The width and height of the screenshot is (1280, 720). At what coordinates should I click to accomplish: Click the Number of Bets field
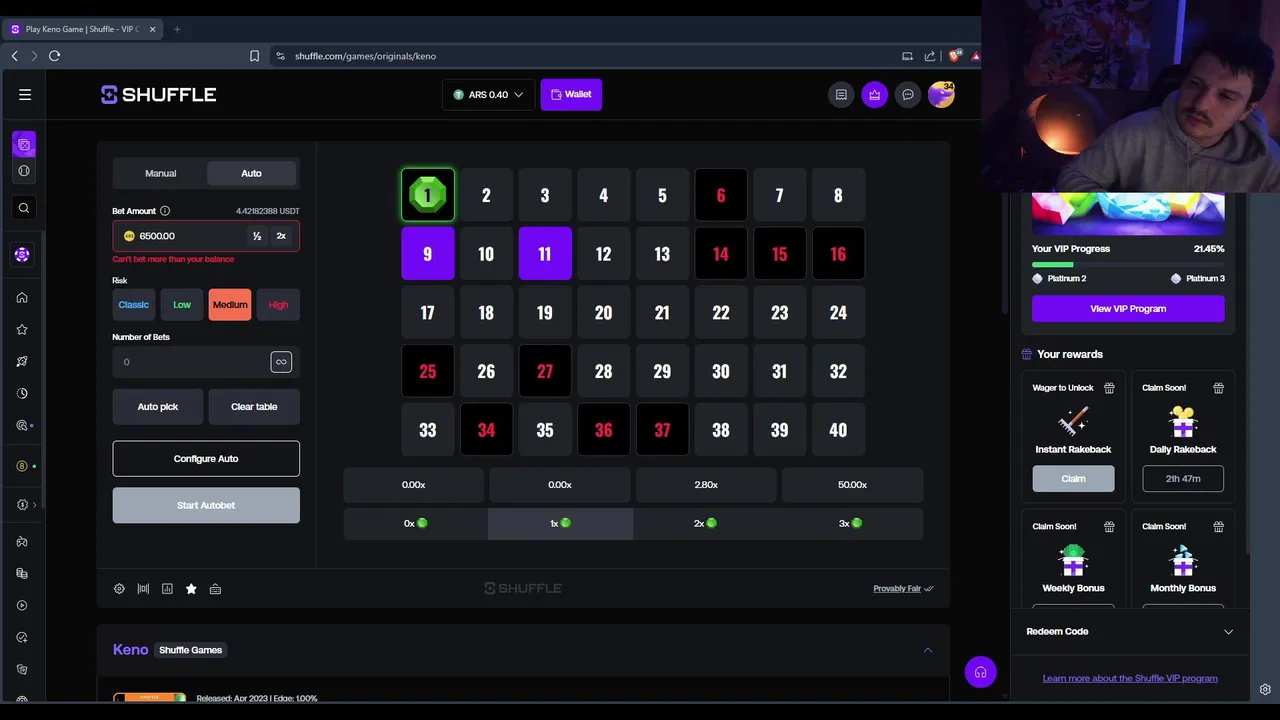pos(190,362)
